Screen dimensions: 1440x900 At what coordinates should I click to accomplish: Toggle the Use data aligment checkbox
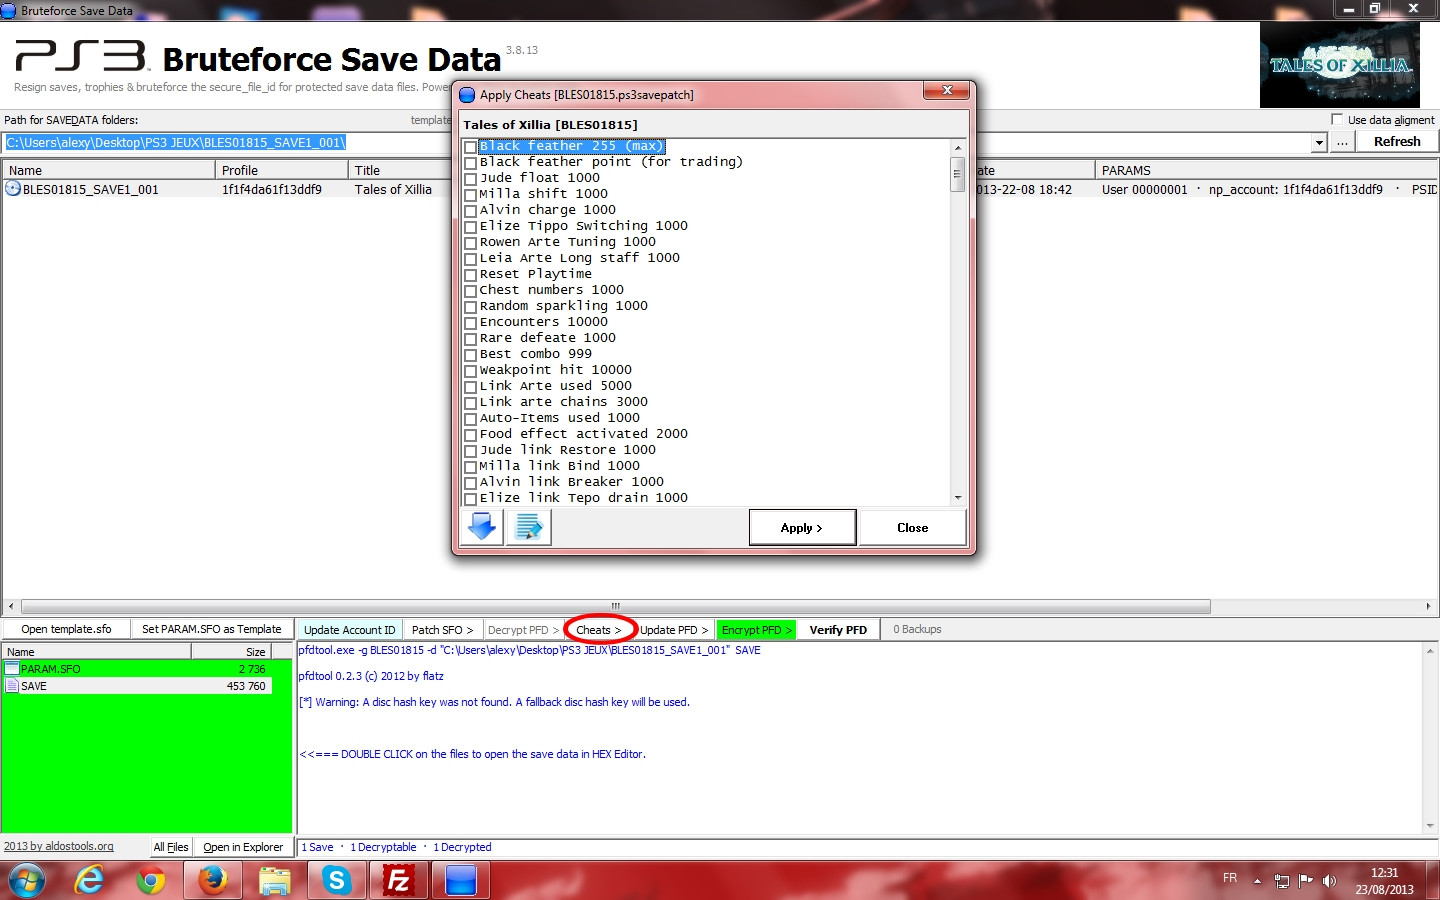coord(1337,119)
